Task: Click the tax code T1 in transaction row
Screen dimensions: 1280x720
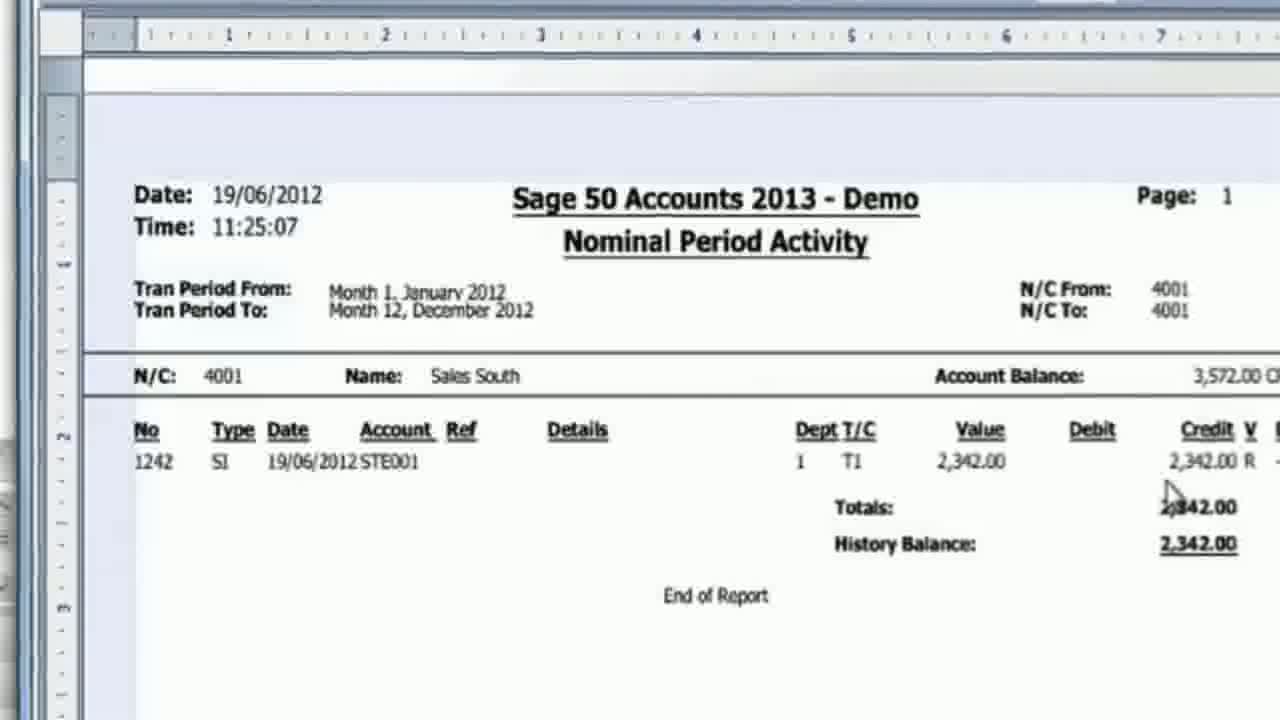Action: pos(852,462)
